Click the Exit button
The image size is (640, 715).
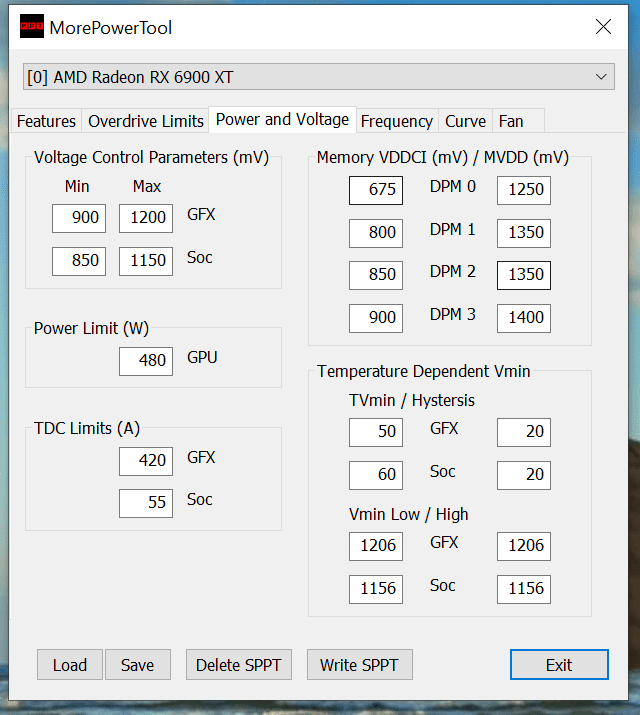(559, 665)
